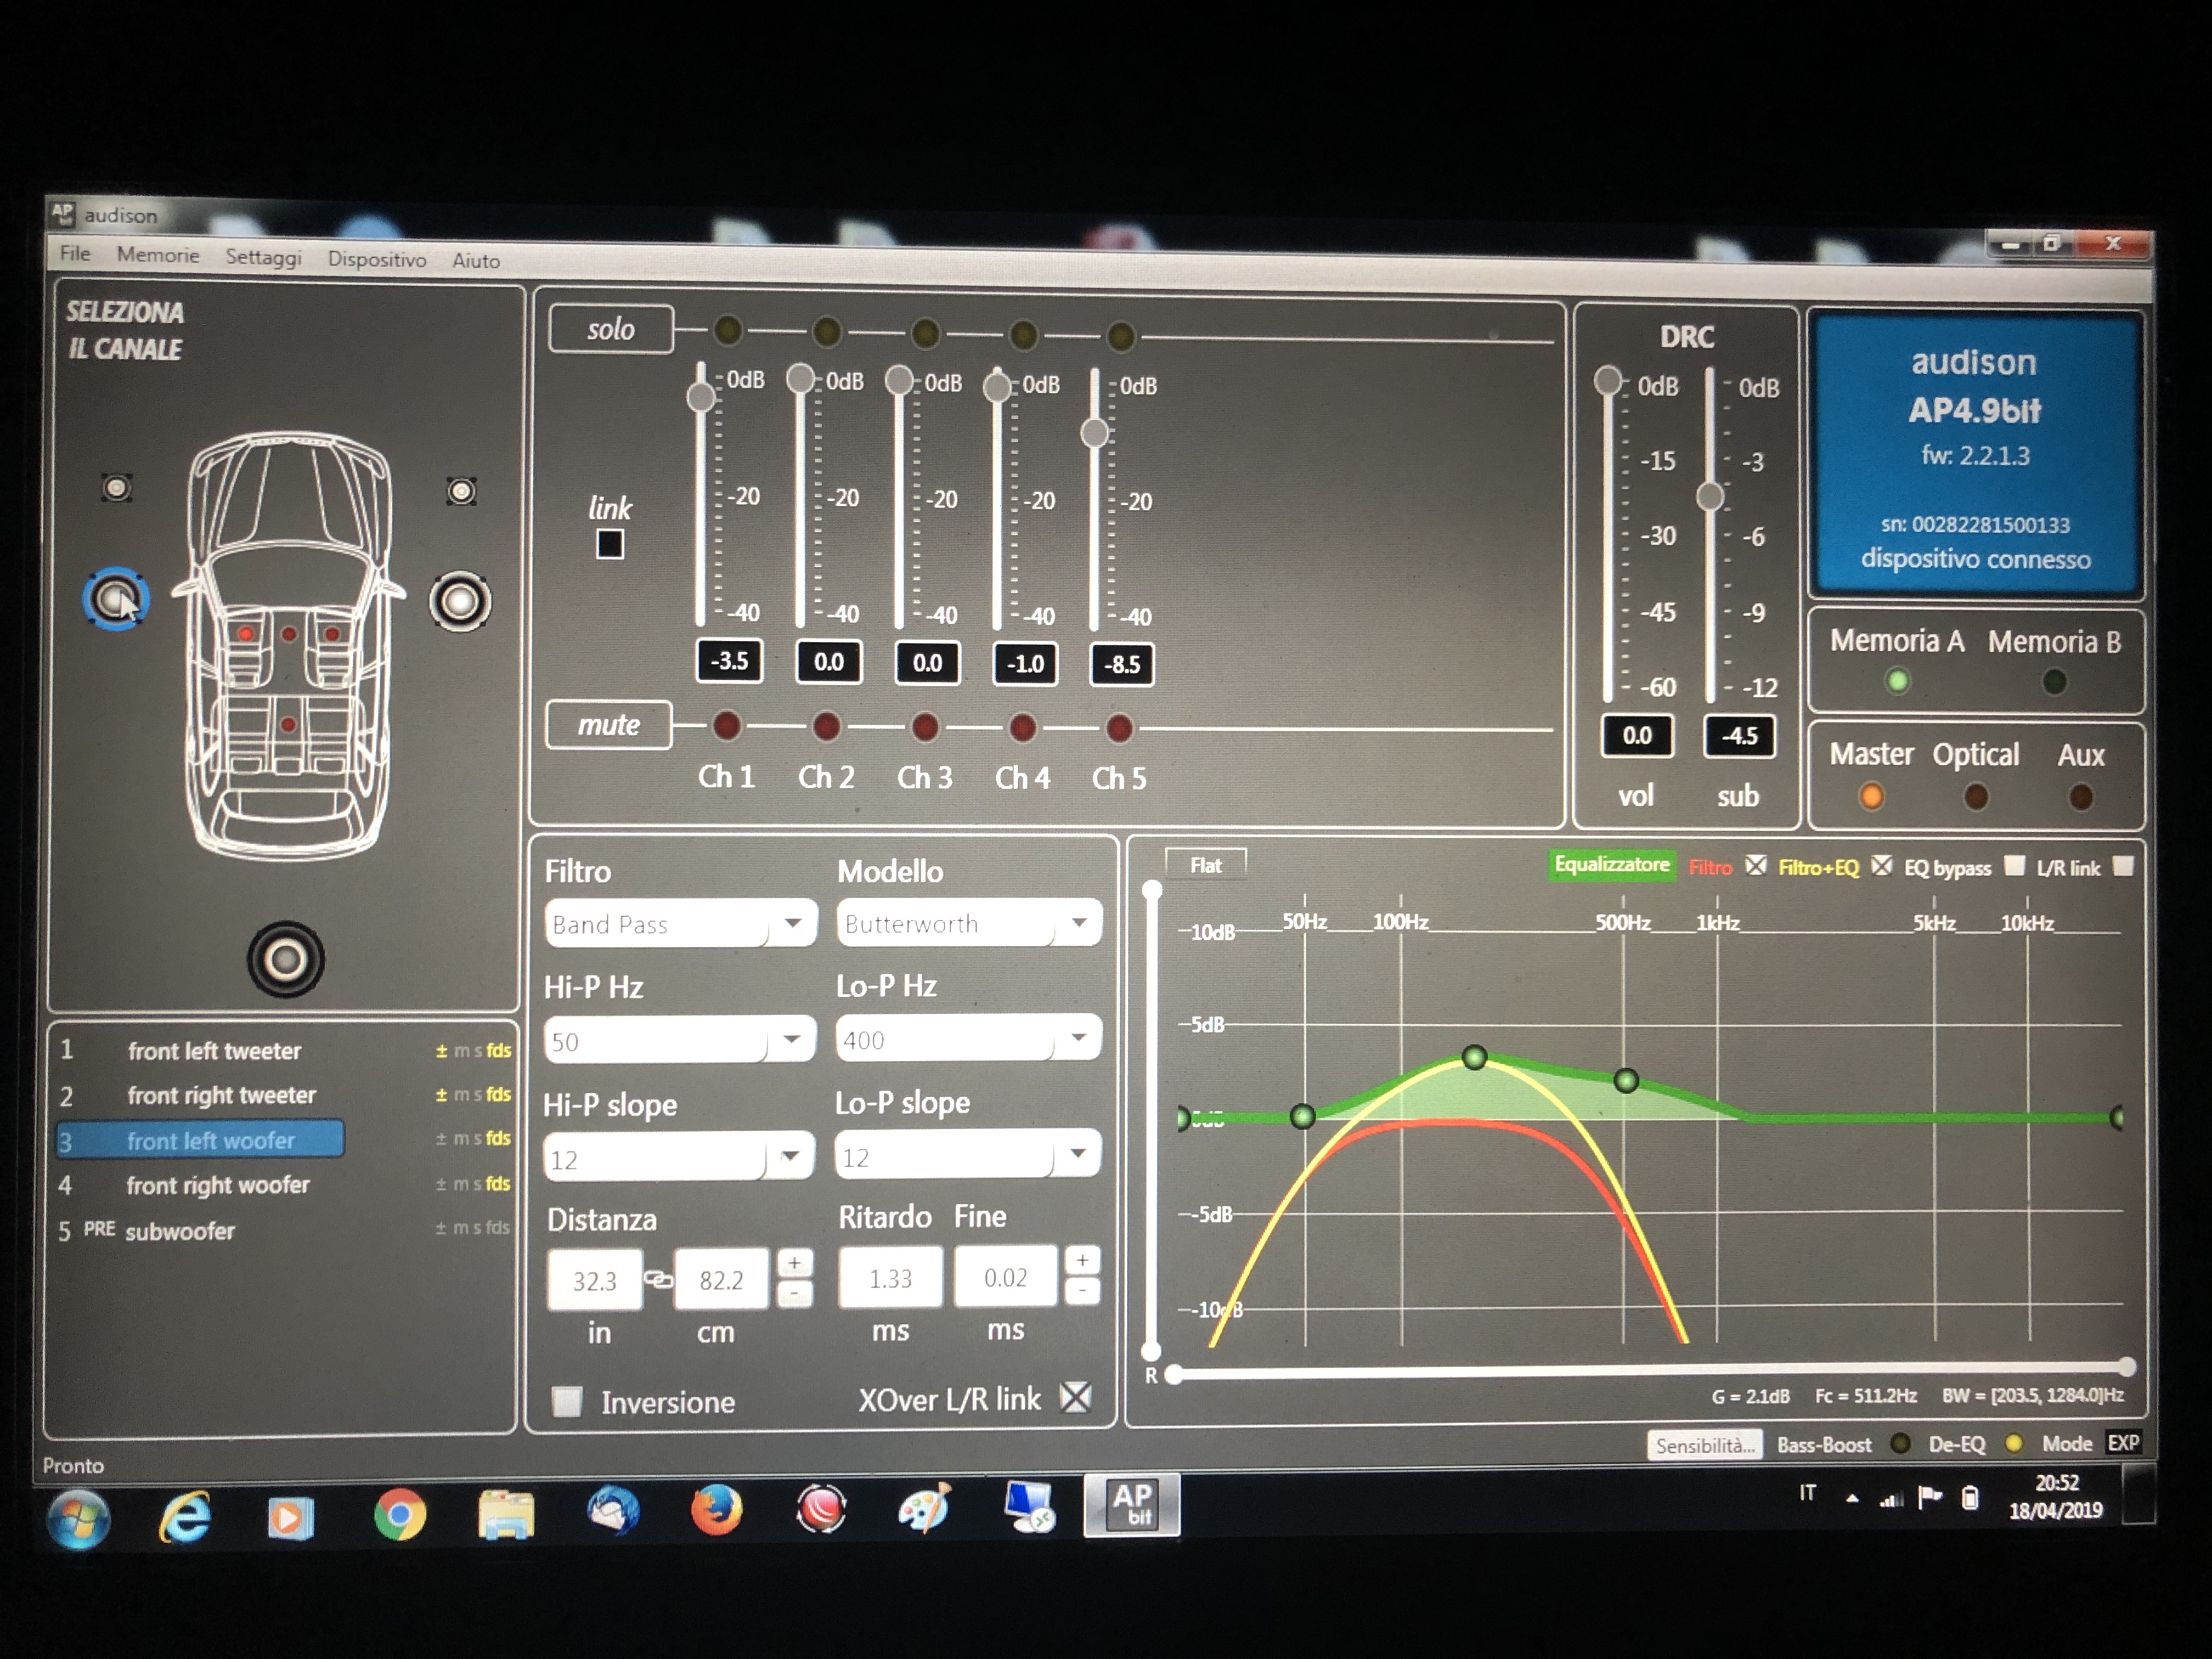Toggle the Bass-Boost indicator
Viewport: 2212px width, 1659px height.
point(1901,1443)
